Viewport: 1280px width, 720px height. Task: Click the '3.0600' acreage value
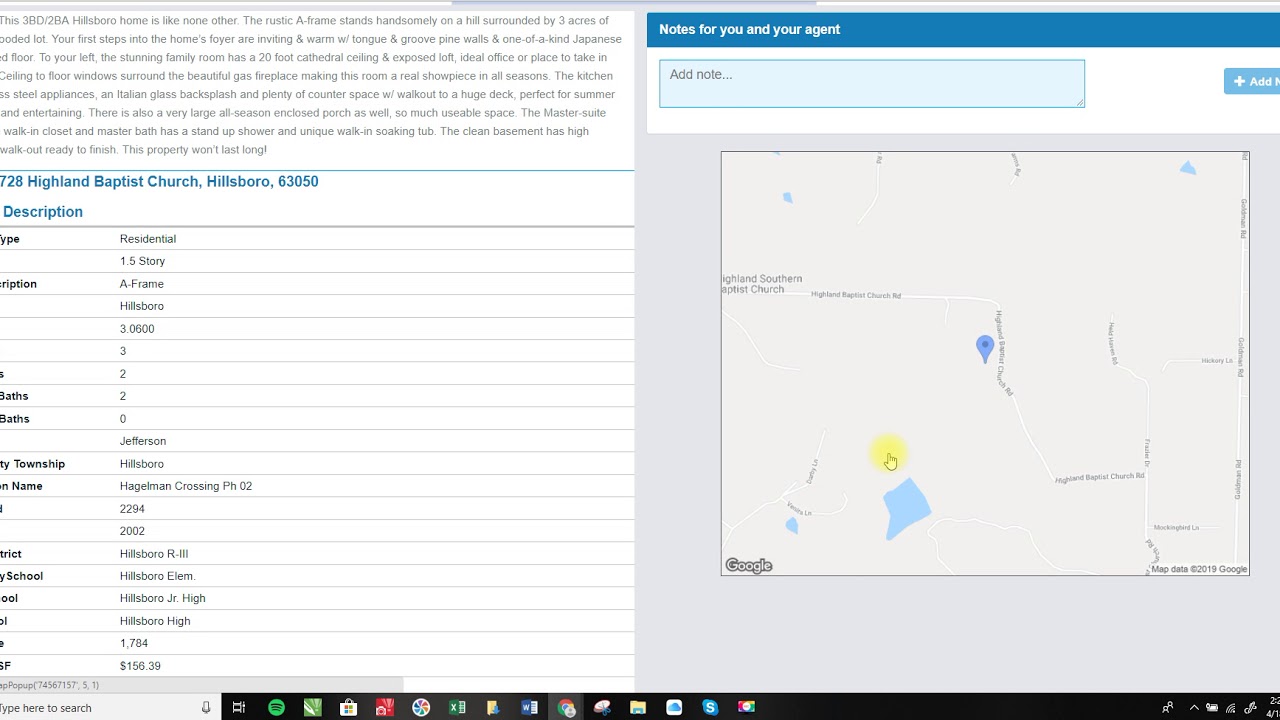(x=137, y=329)
